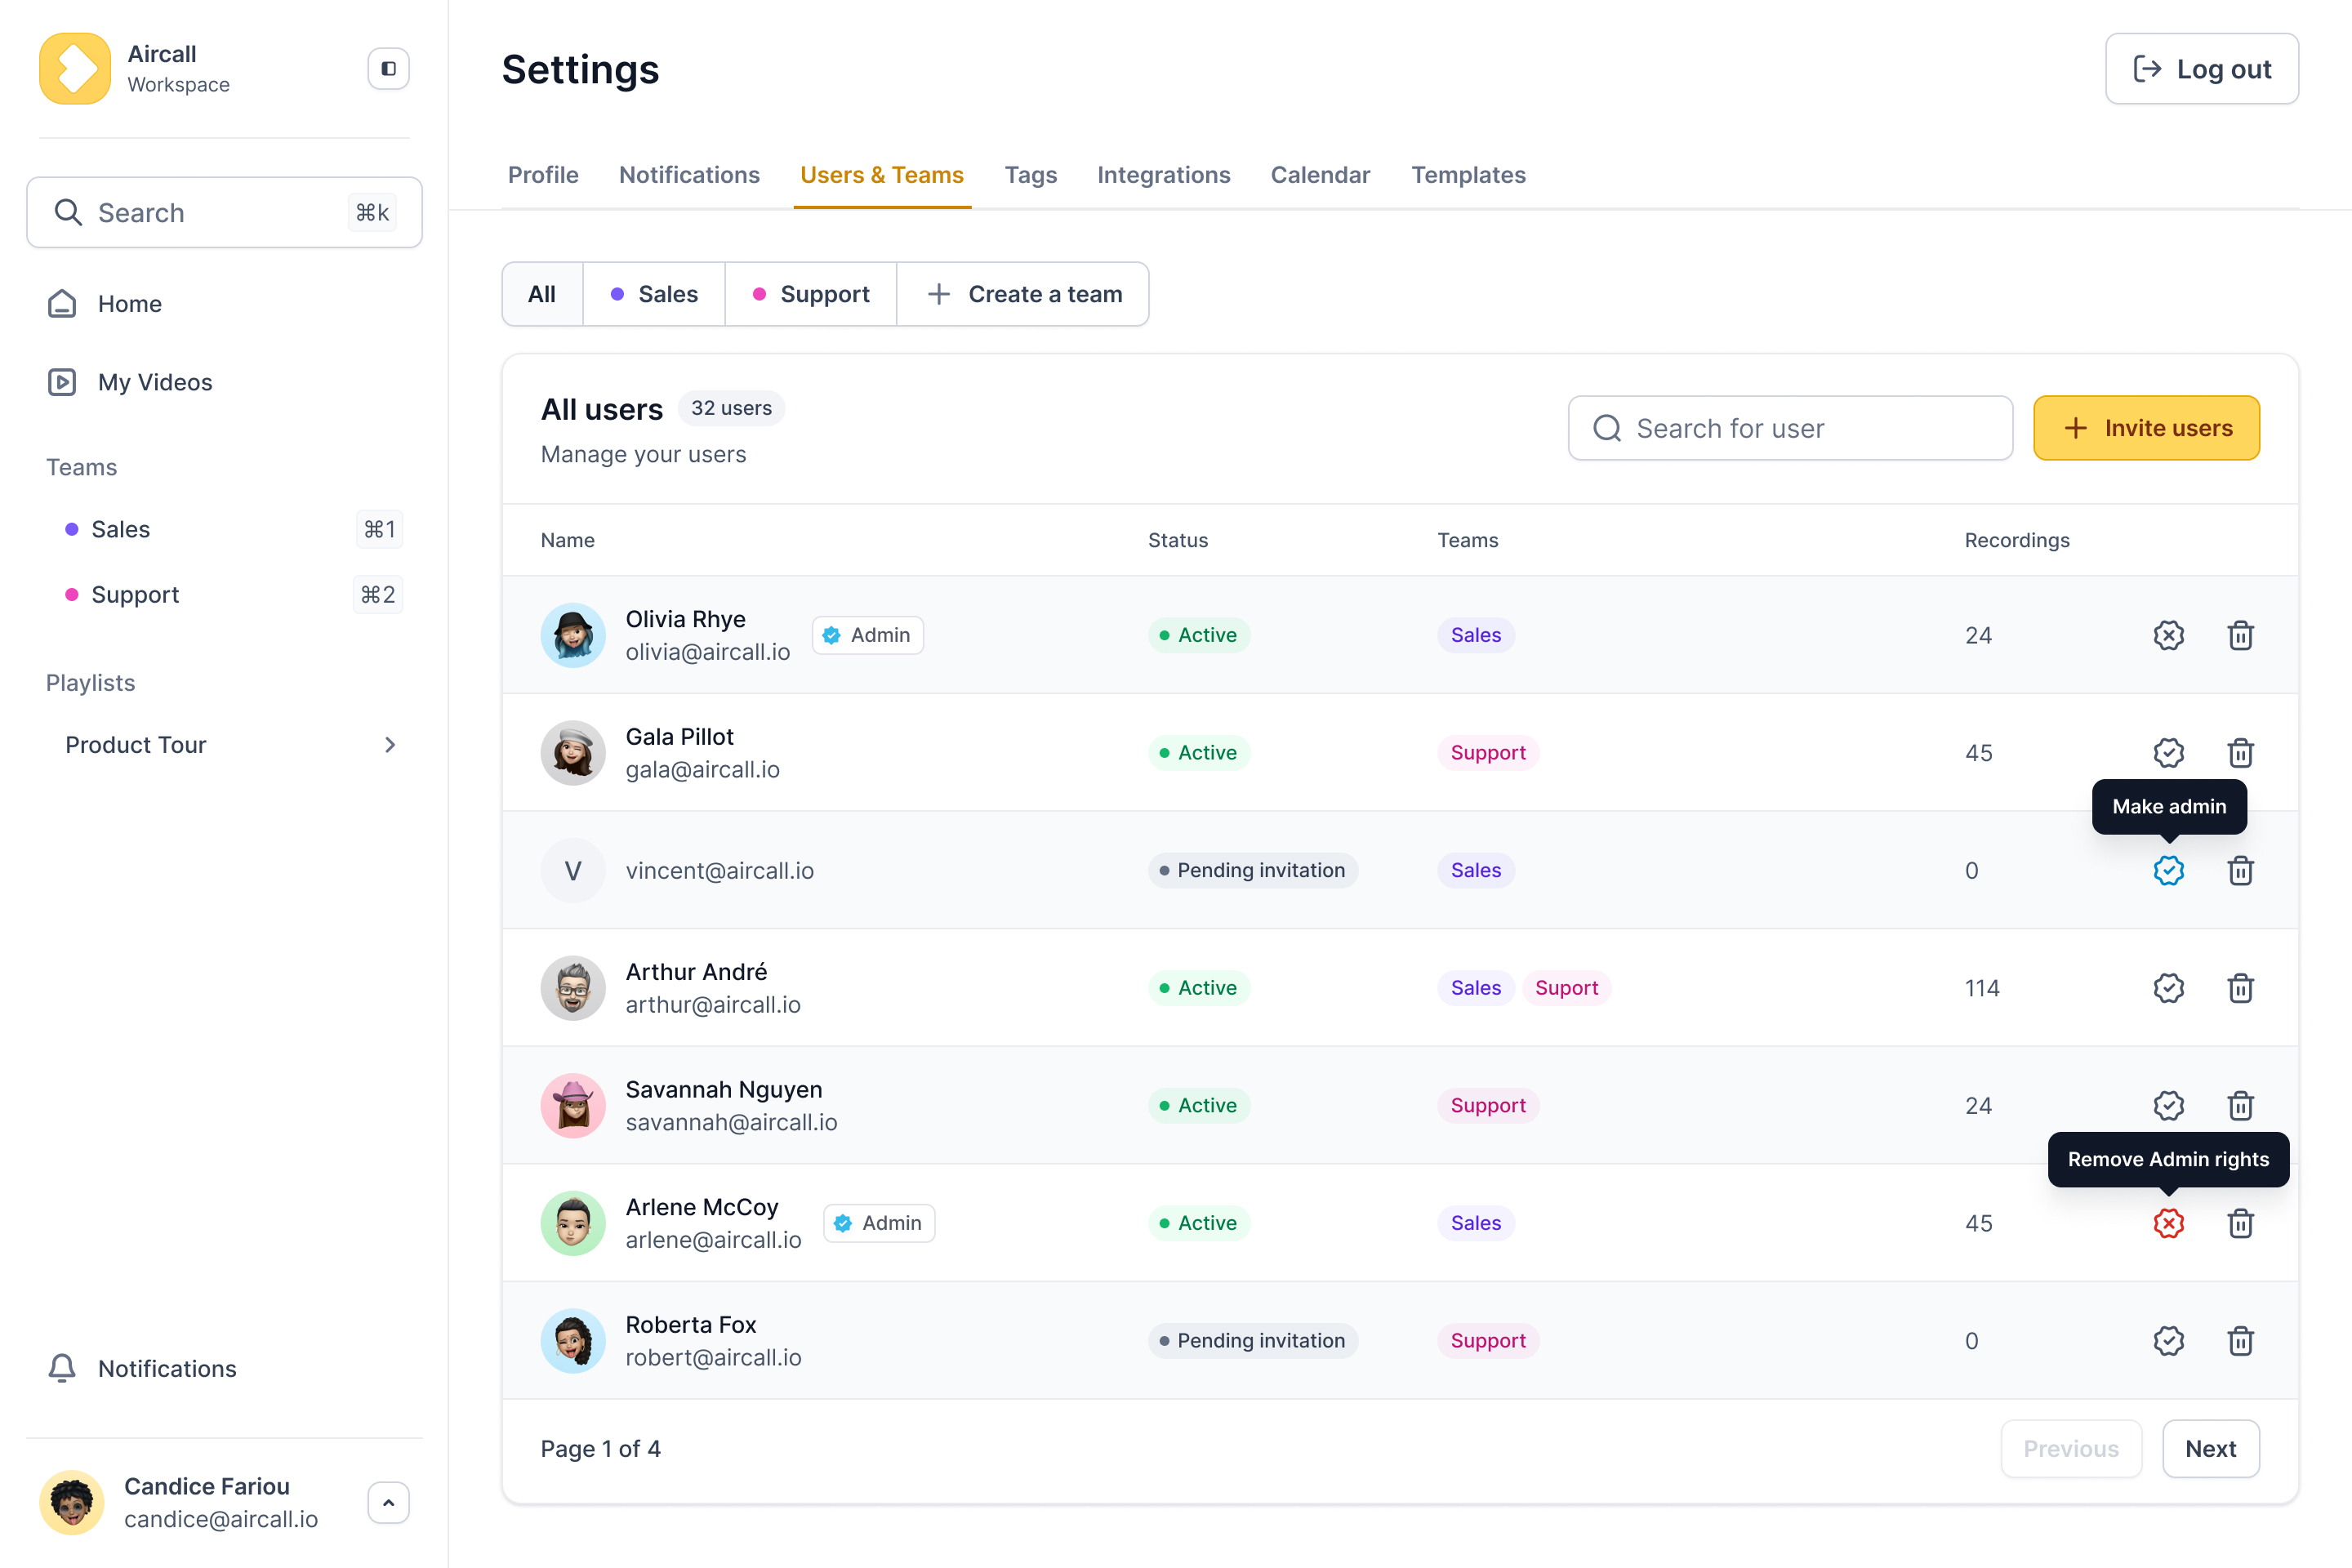Click the Invite users button

click(x=2146, y=427)
